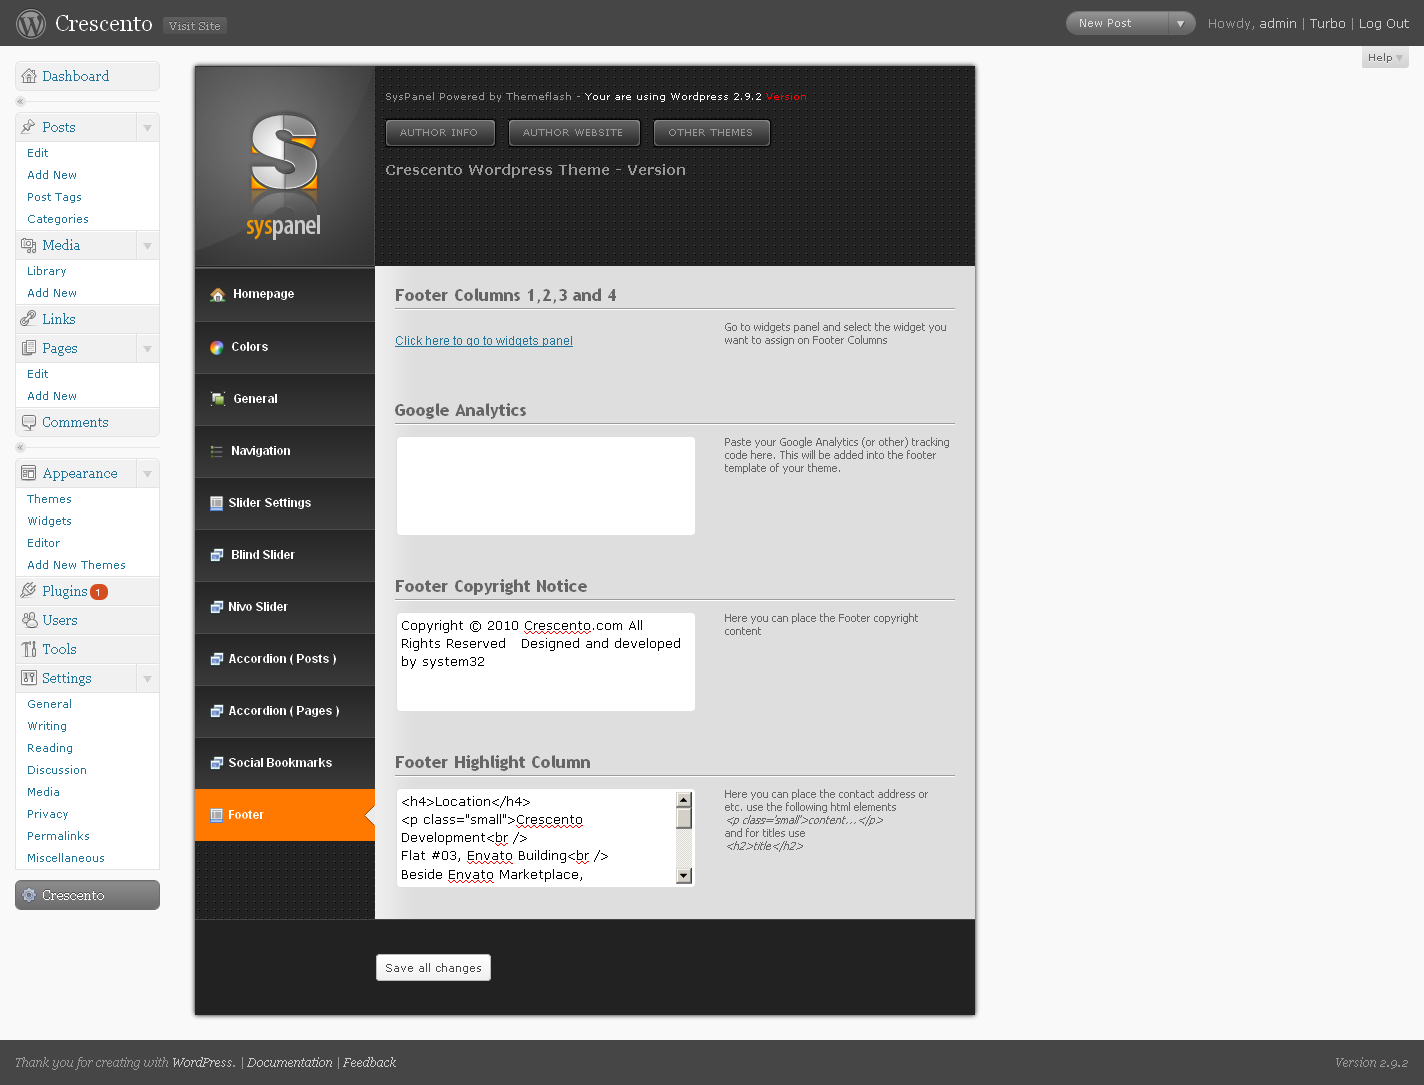Click the General tab icon in SysPanel

click(x=218, y=398)
